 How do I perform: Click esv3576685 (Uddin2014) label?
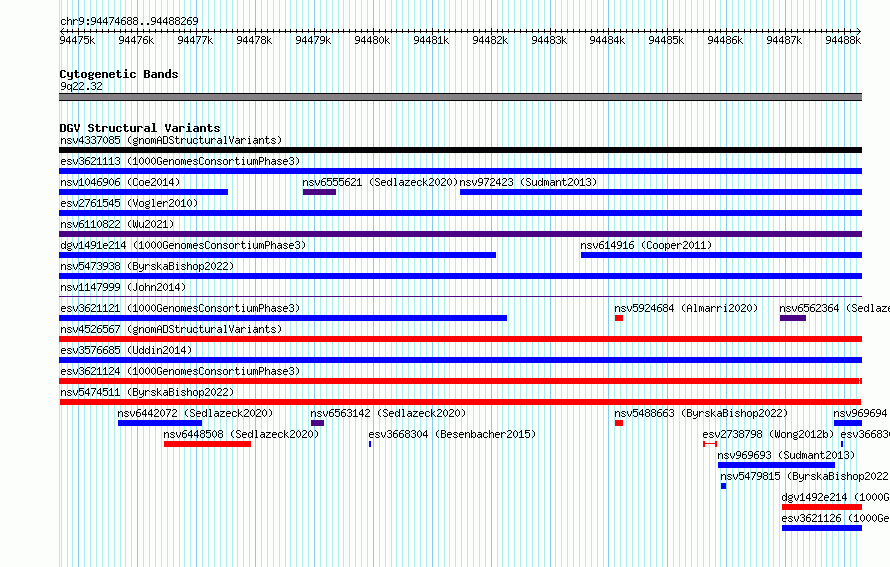126,350
